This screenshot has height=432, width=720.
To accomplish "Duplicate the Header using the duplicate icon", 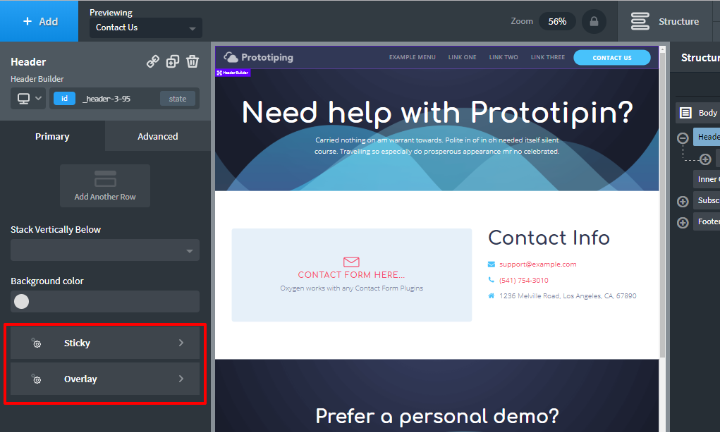I will [173, 62].
